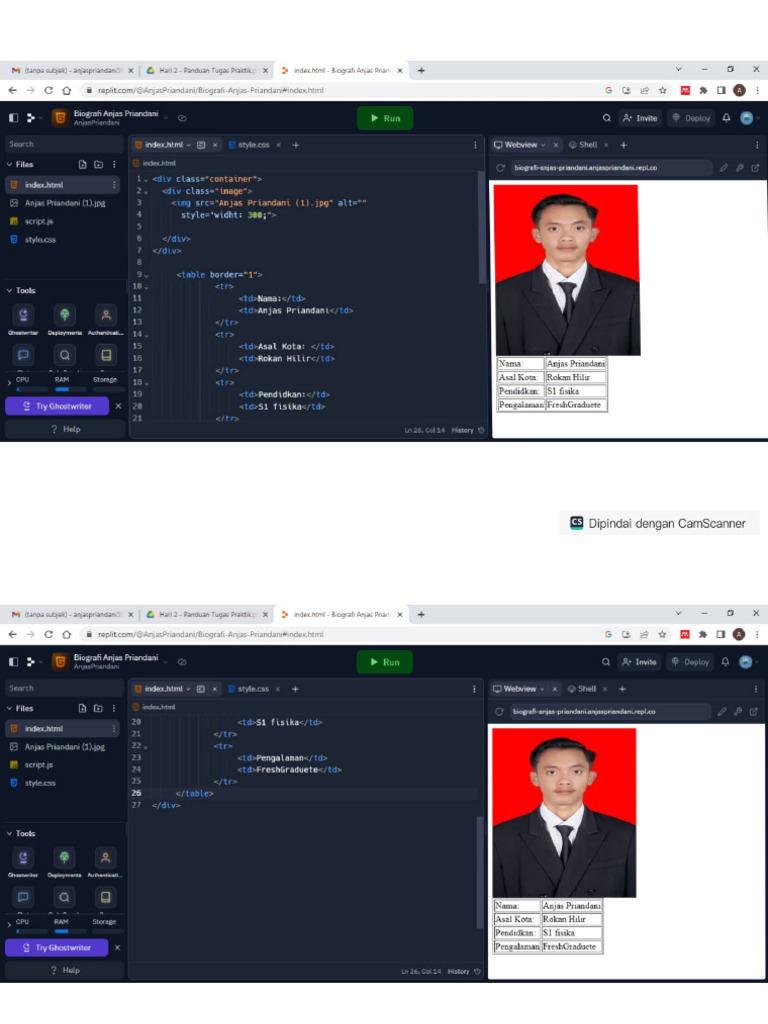
Task: Click Try Ghostwriter button in upper screenshot
Action: pyautogui.click(x=57, y=406)
